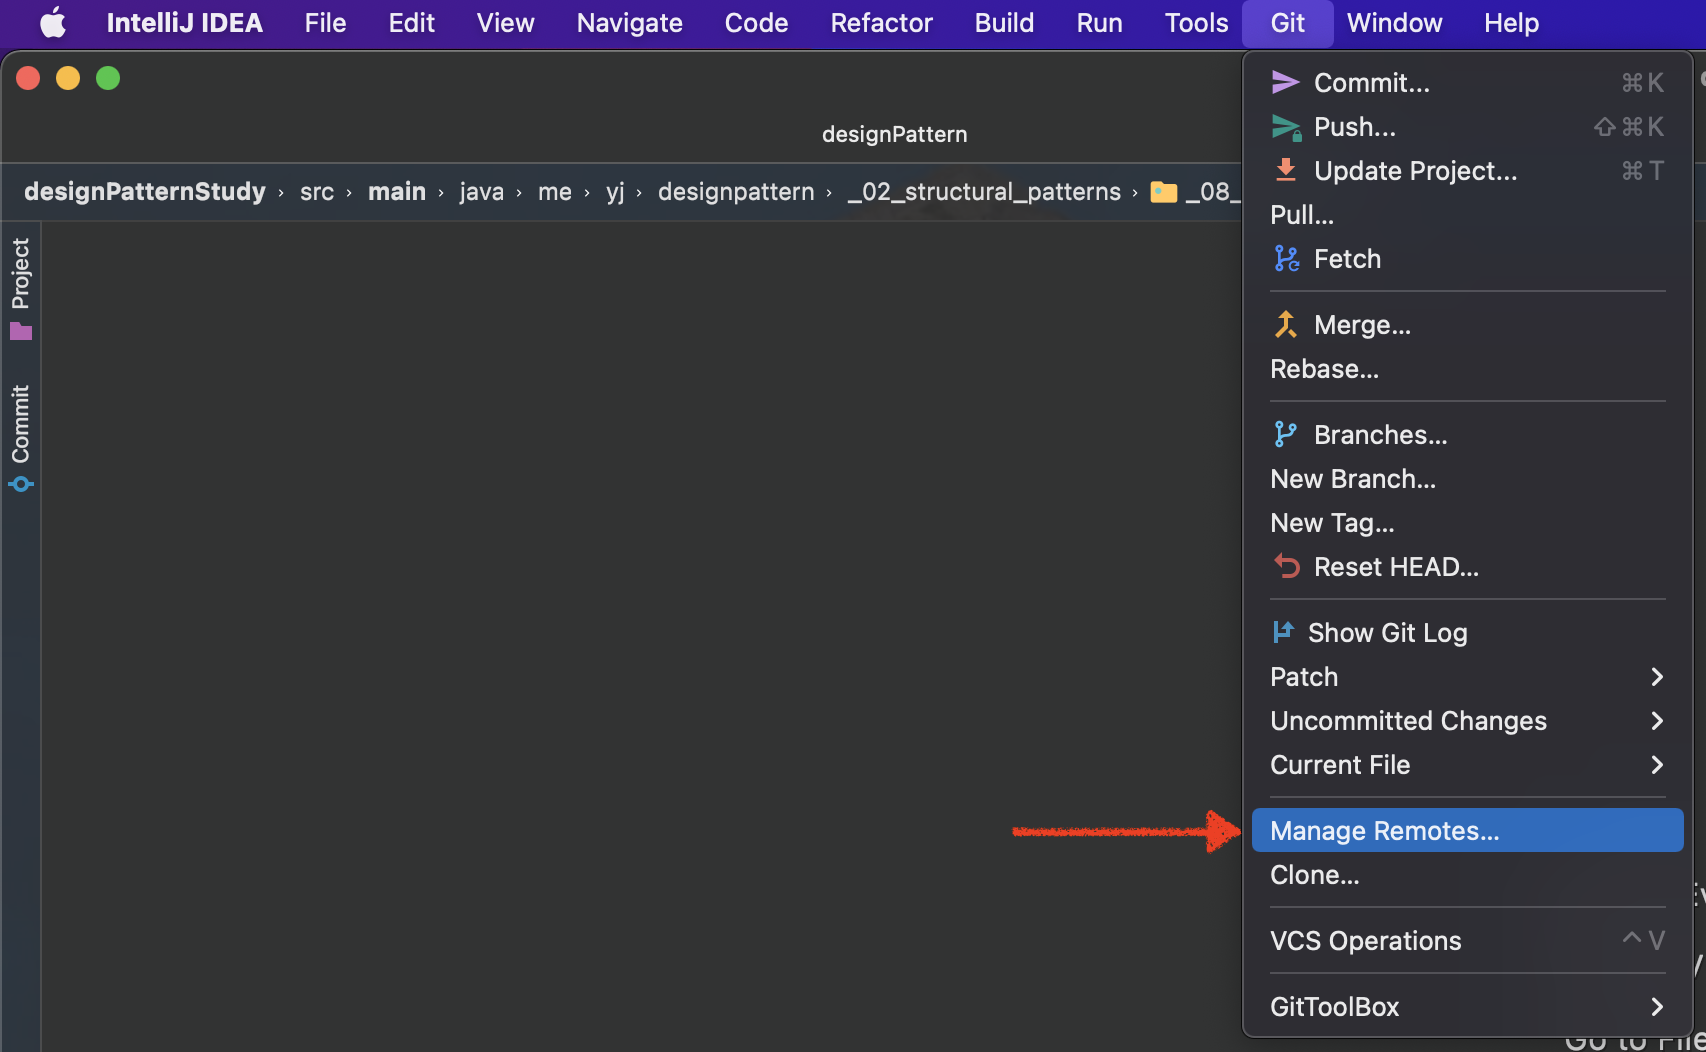
Task: Open the Edit menu
Action: (411, 22)
